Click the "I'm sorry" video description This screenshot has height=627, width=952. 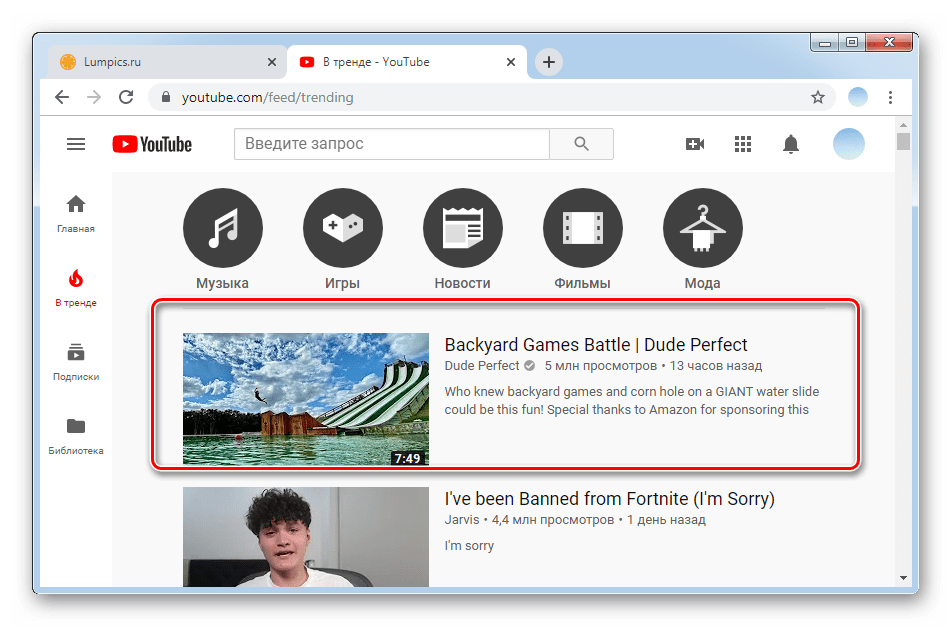click(x=469, y=546)
